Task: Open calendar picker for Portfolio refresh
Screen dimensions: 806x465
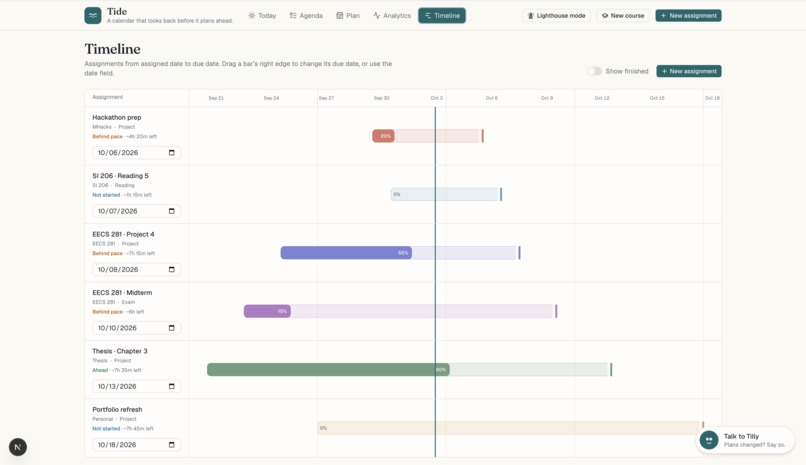Action: pos(172,445)
